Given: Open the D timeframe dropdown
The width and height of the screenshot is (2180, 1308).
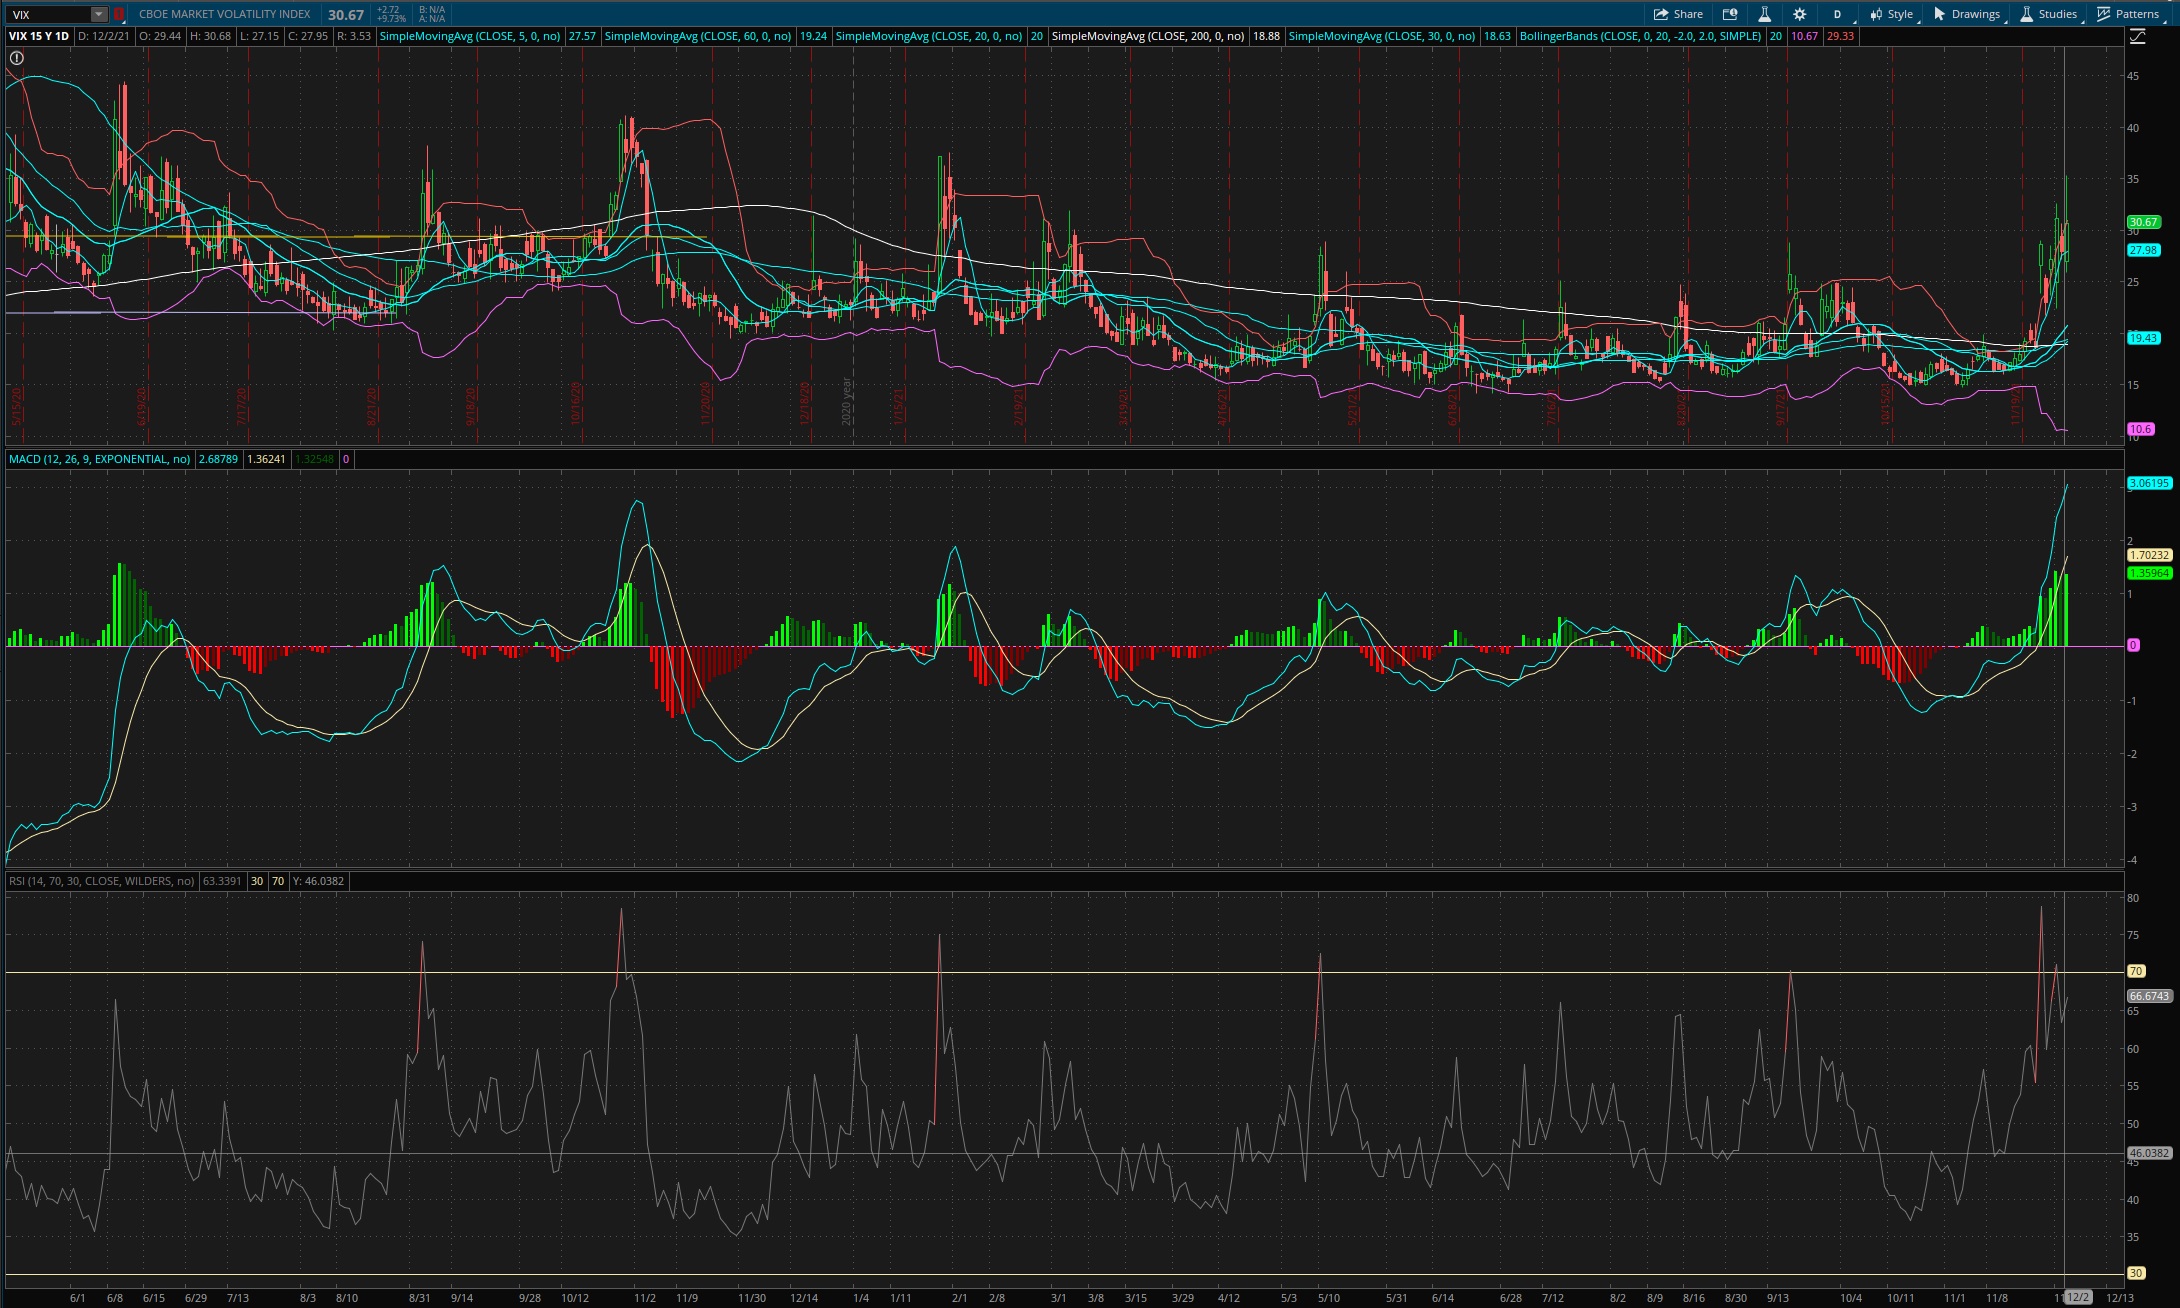Looking at the screenshot, I should pyautogui.click(x=1838, y=14).
